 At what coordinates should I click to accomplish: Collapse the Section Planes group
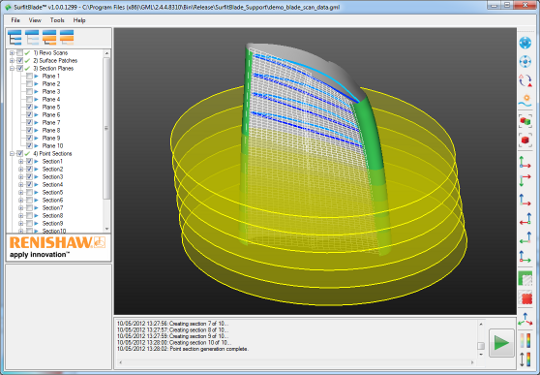tap(12, 69)
